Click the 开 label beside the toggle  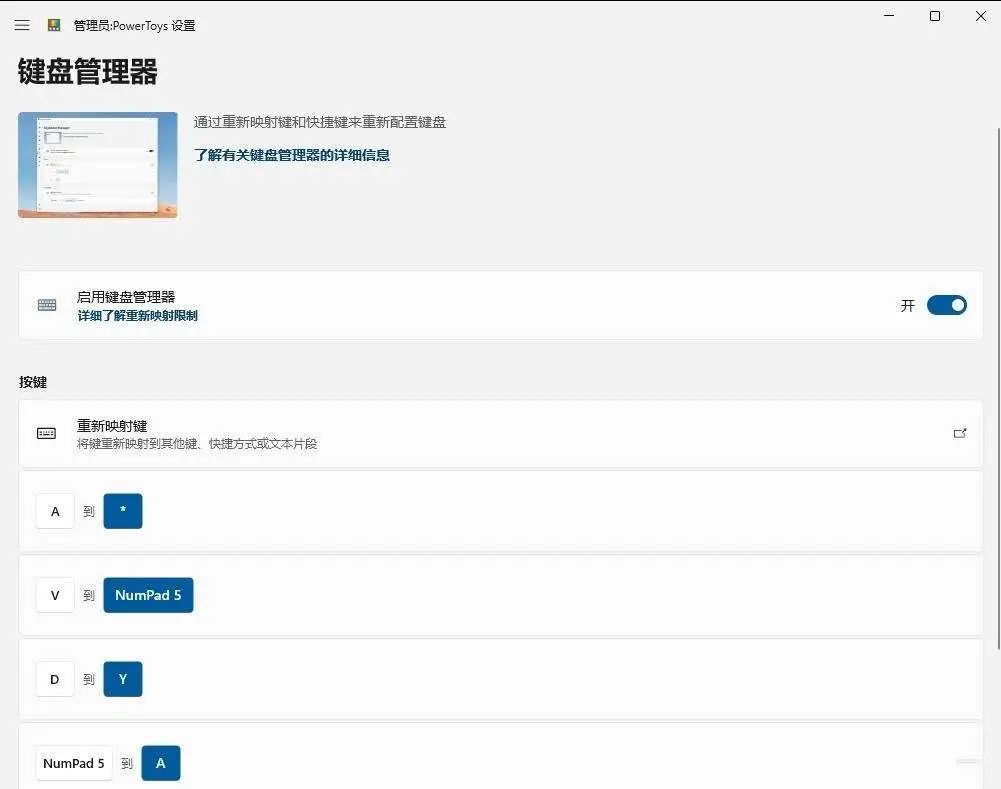(908, 306)
